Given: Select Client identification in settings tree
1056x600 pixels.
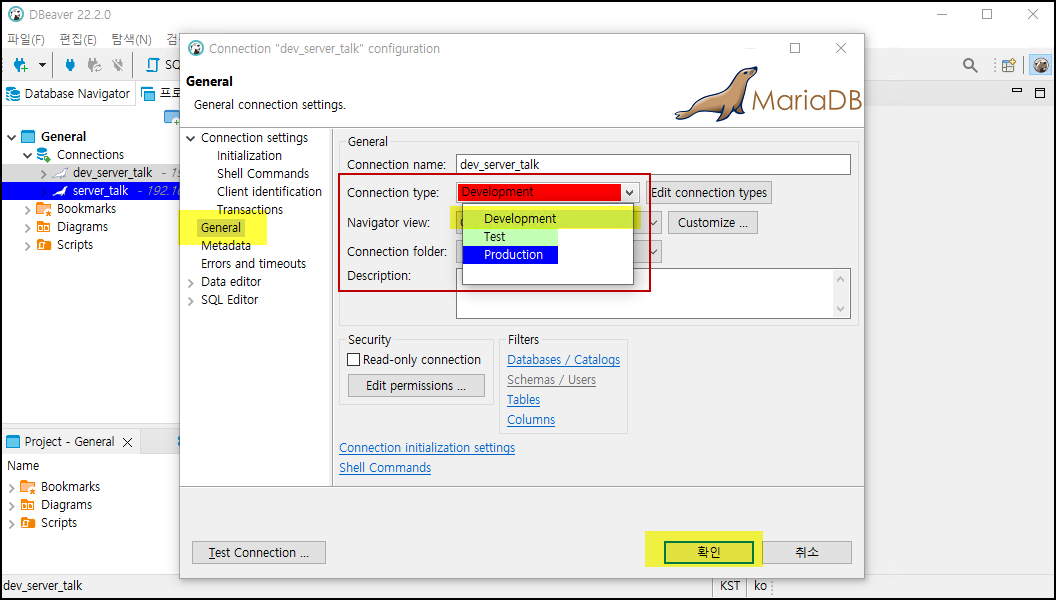Looking at the screenshot, I should pos(269,192).
